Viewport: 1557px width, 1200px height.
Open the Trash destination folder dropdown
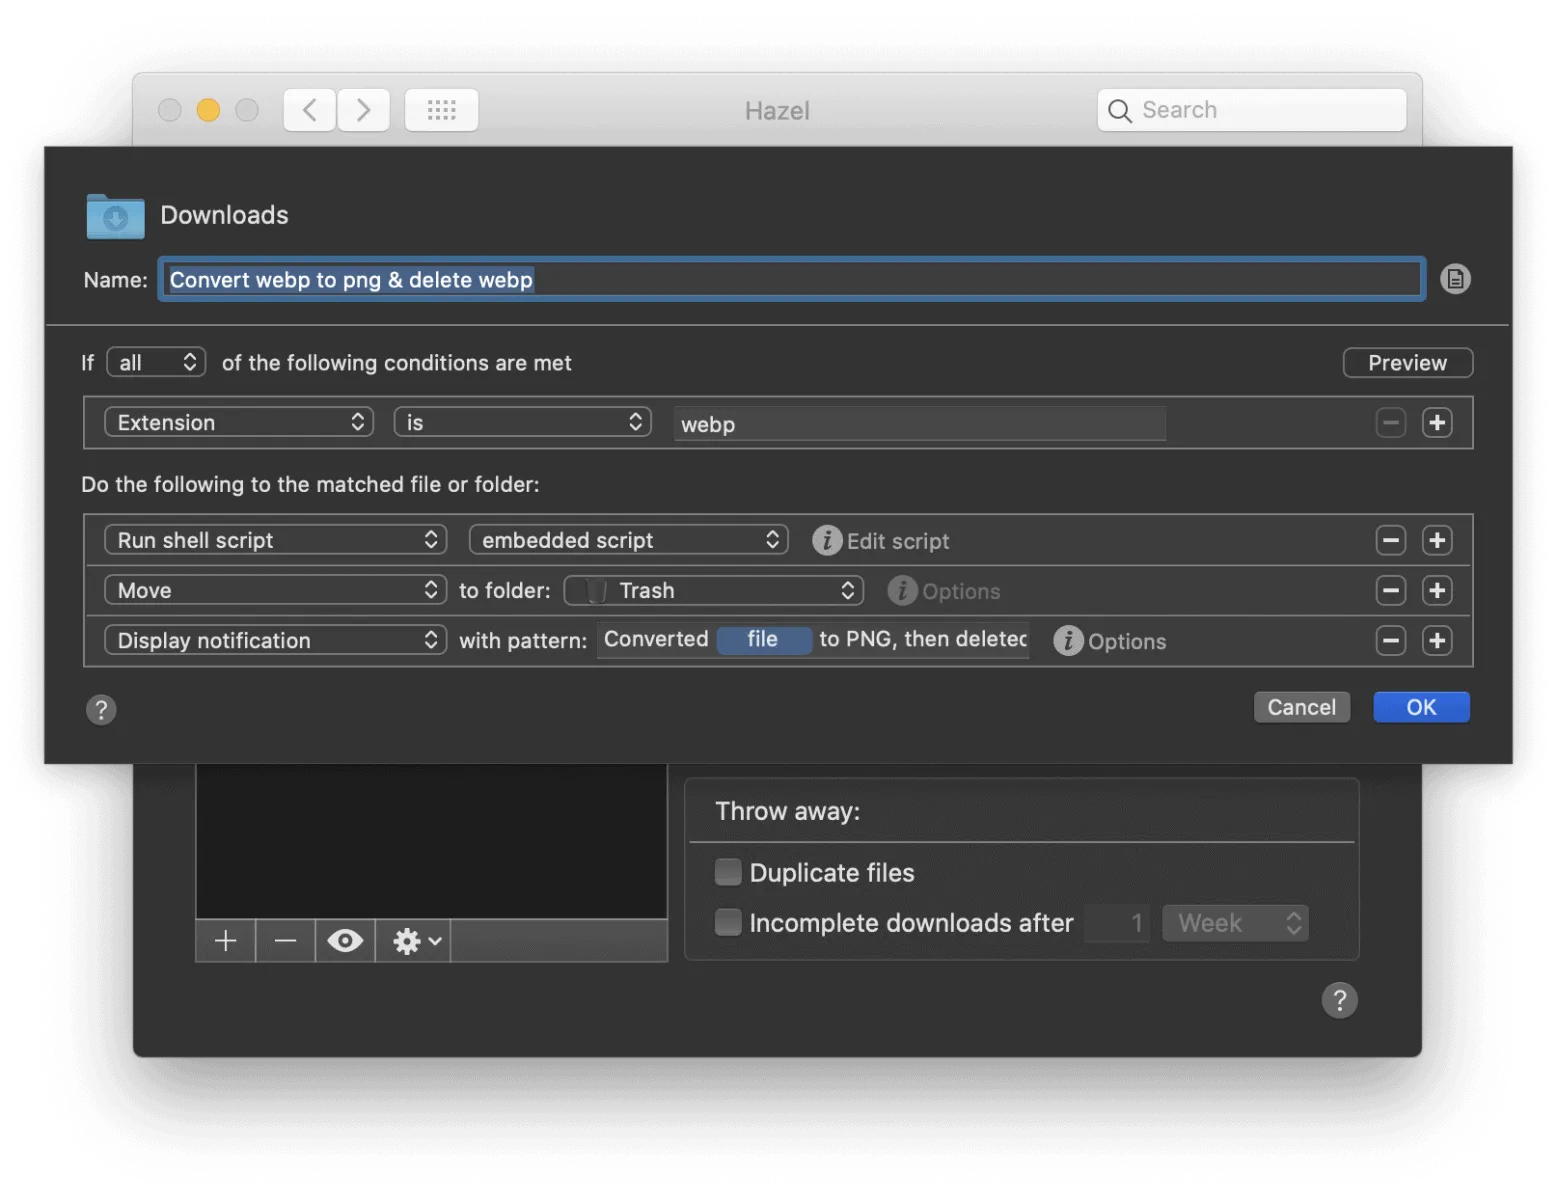click(x=712, y=590)
